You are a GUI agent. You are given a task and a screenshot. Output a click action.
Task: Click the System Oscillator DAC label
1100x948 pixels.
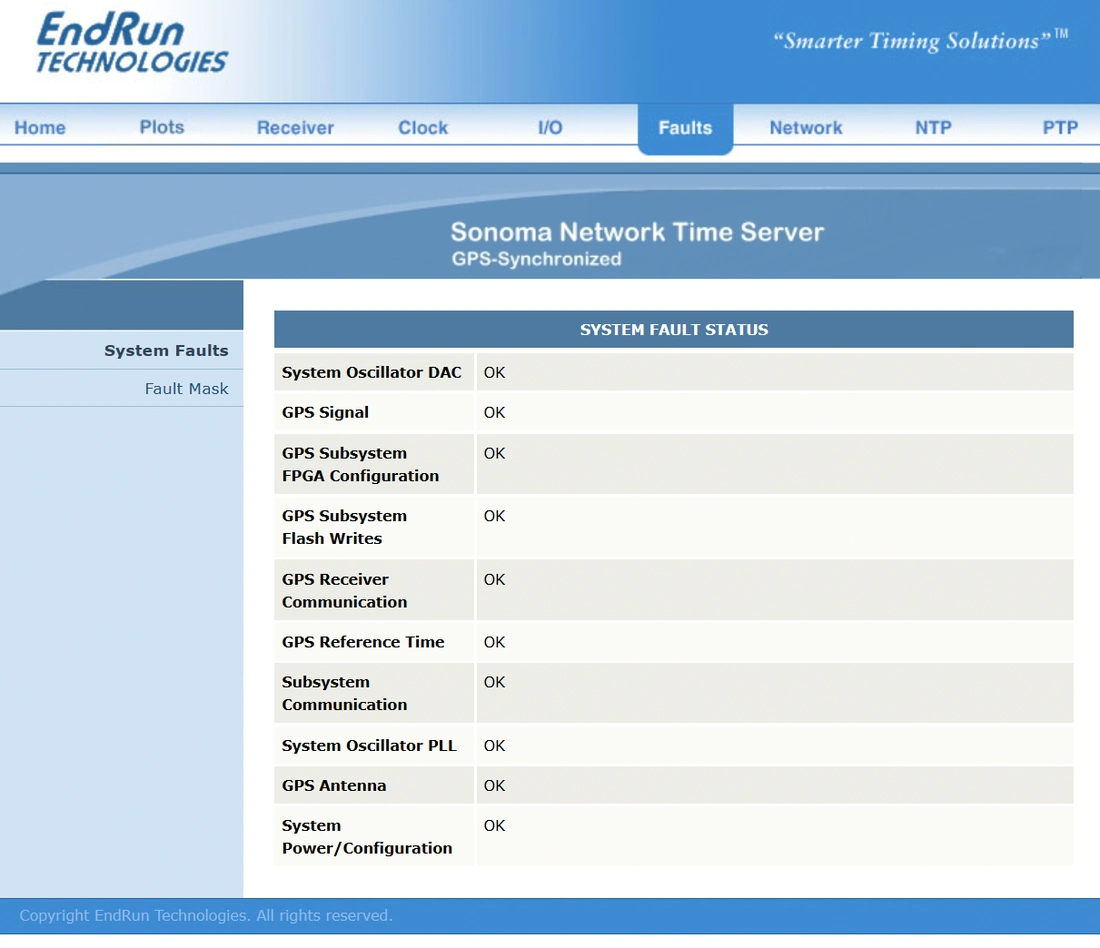[372, 373]
